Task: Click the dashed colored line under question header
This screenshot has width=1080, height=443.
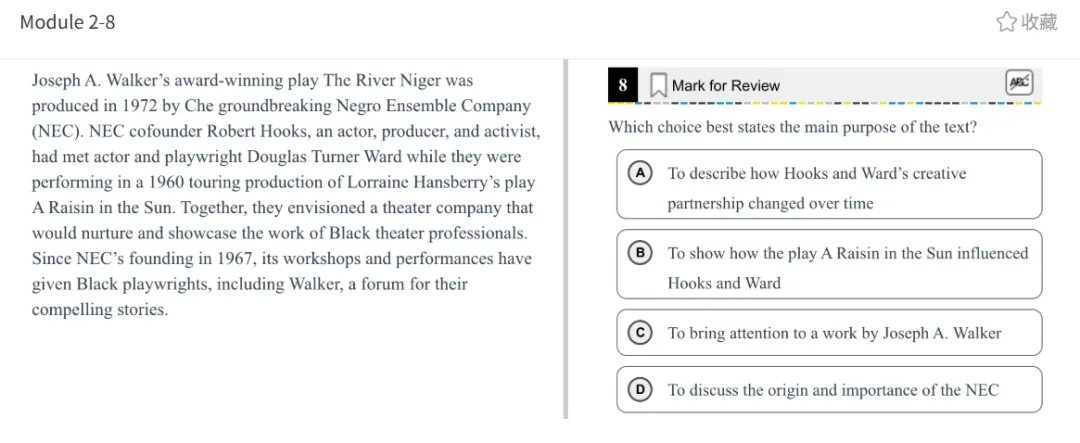Action: (824, 103)
